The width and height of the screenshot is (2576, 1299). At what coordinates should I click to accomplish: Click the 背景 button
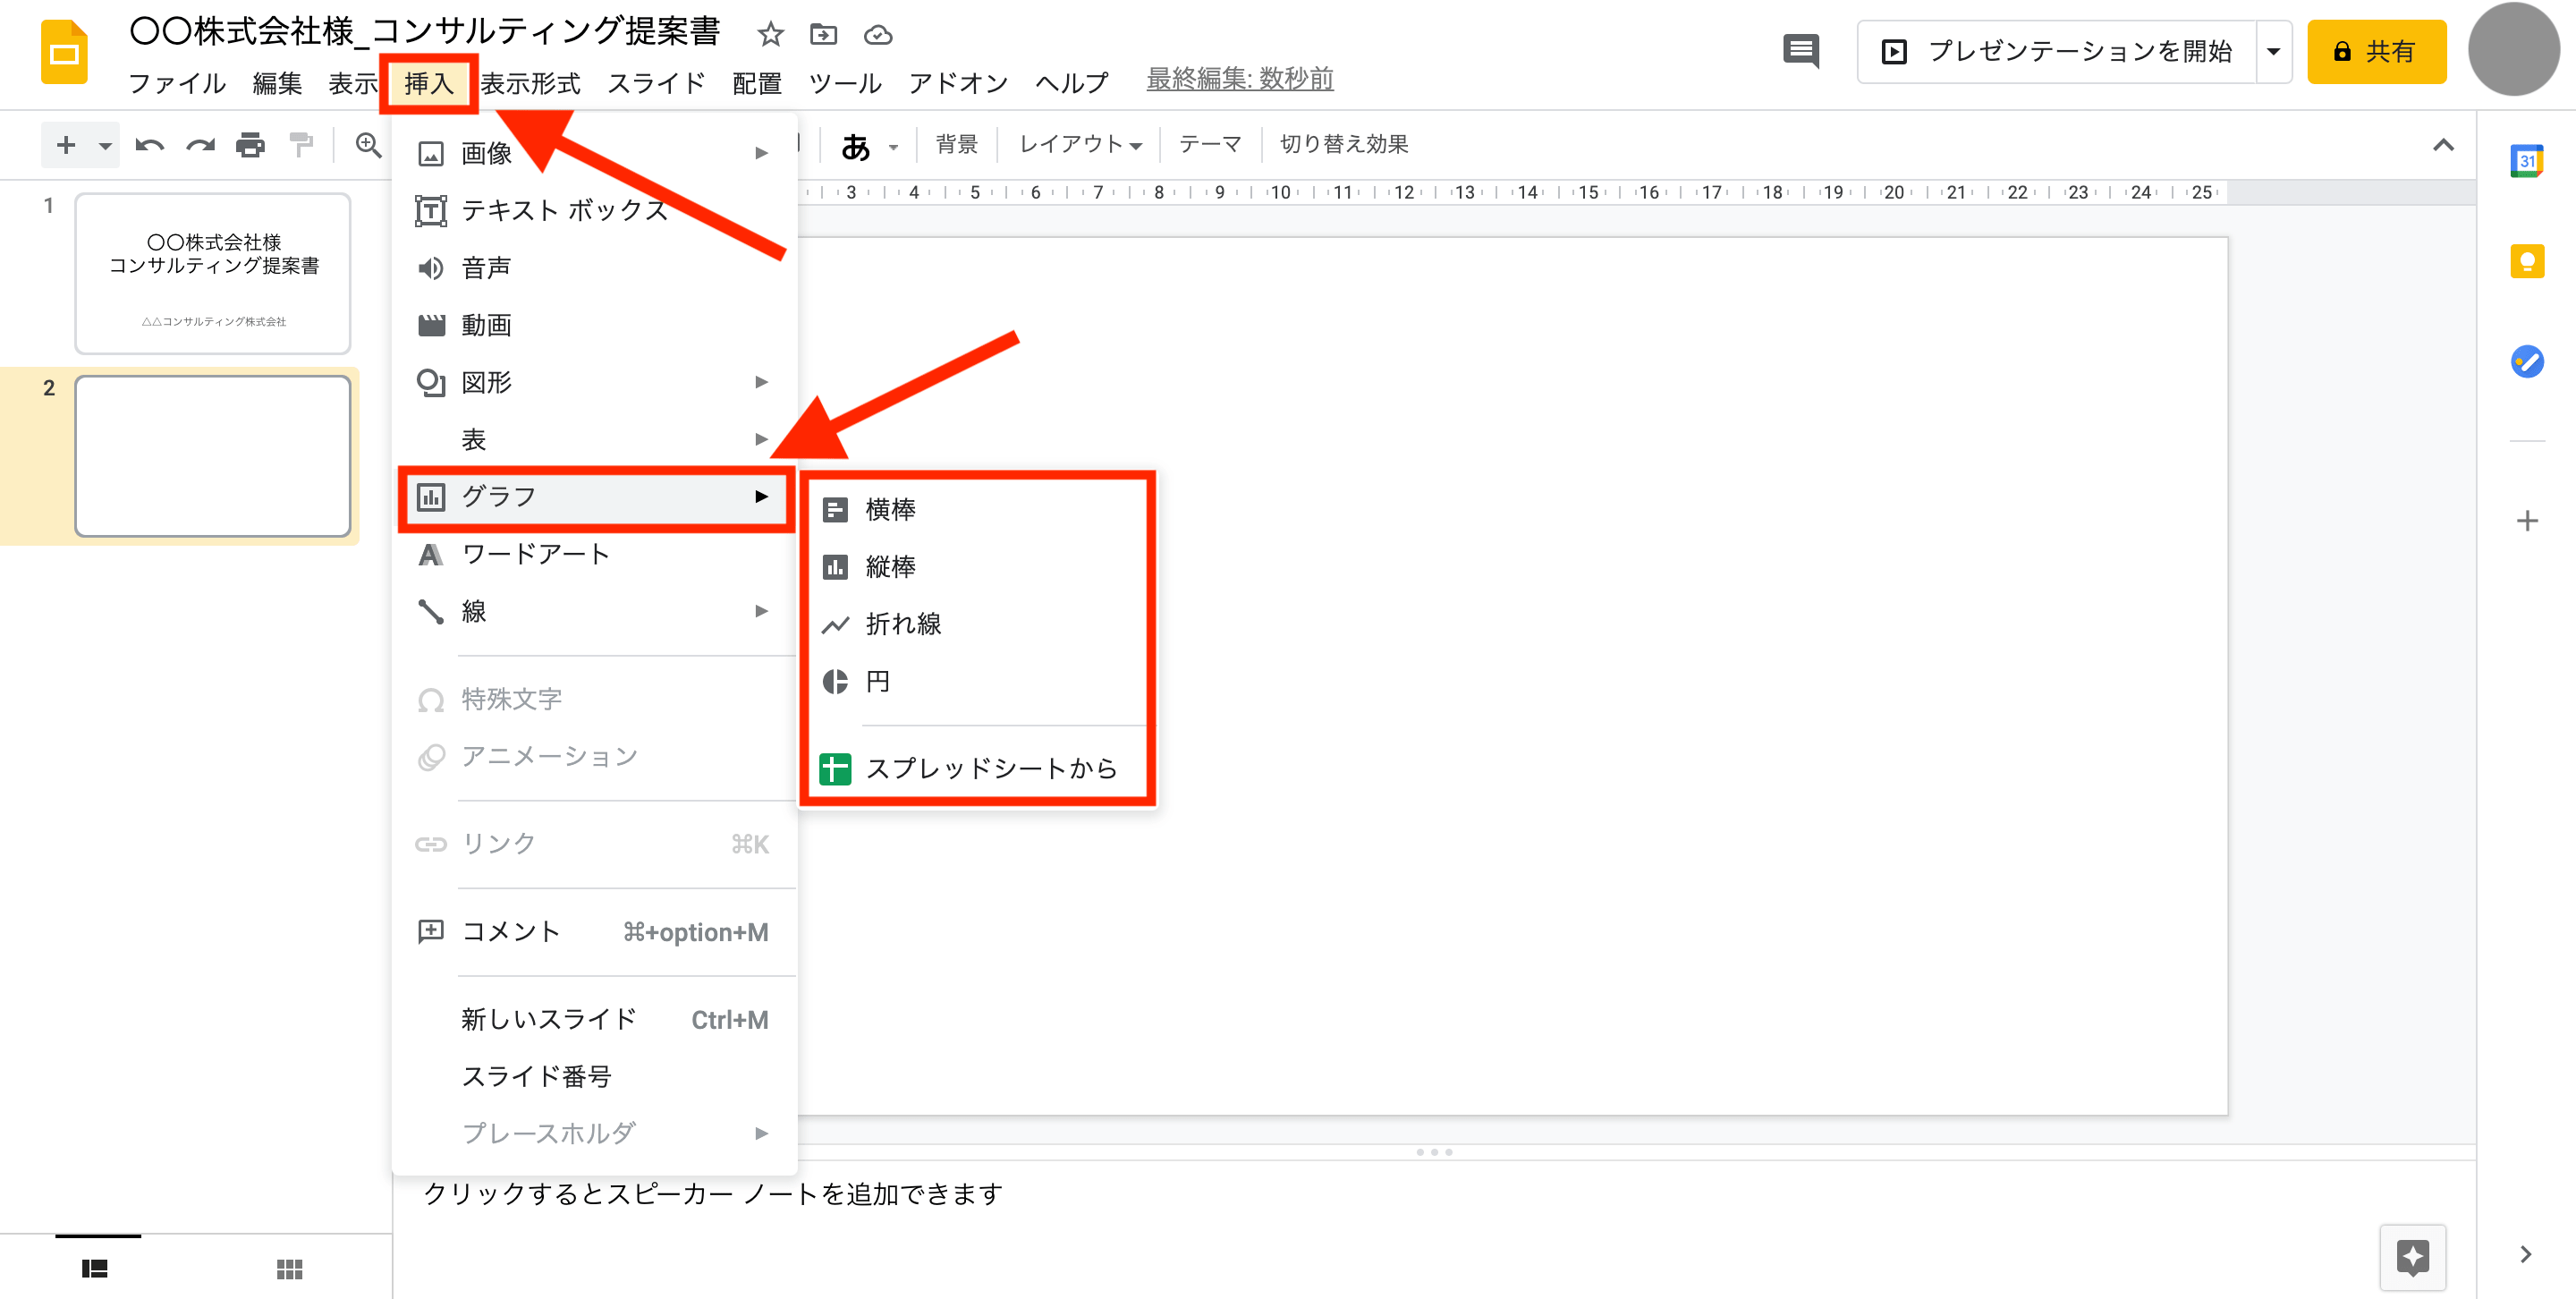coord(956,145)
